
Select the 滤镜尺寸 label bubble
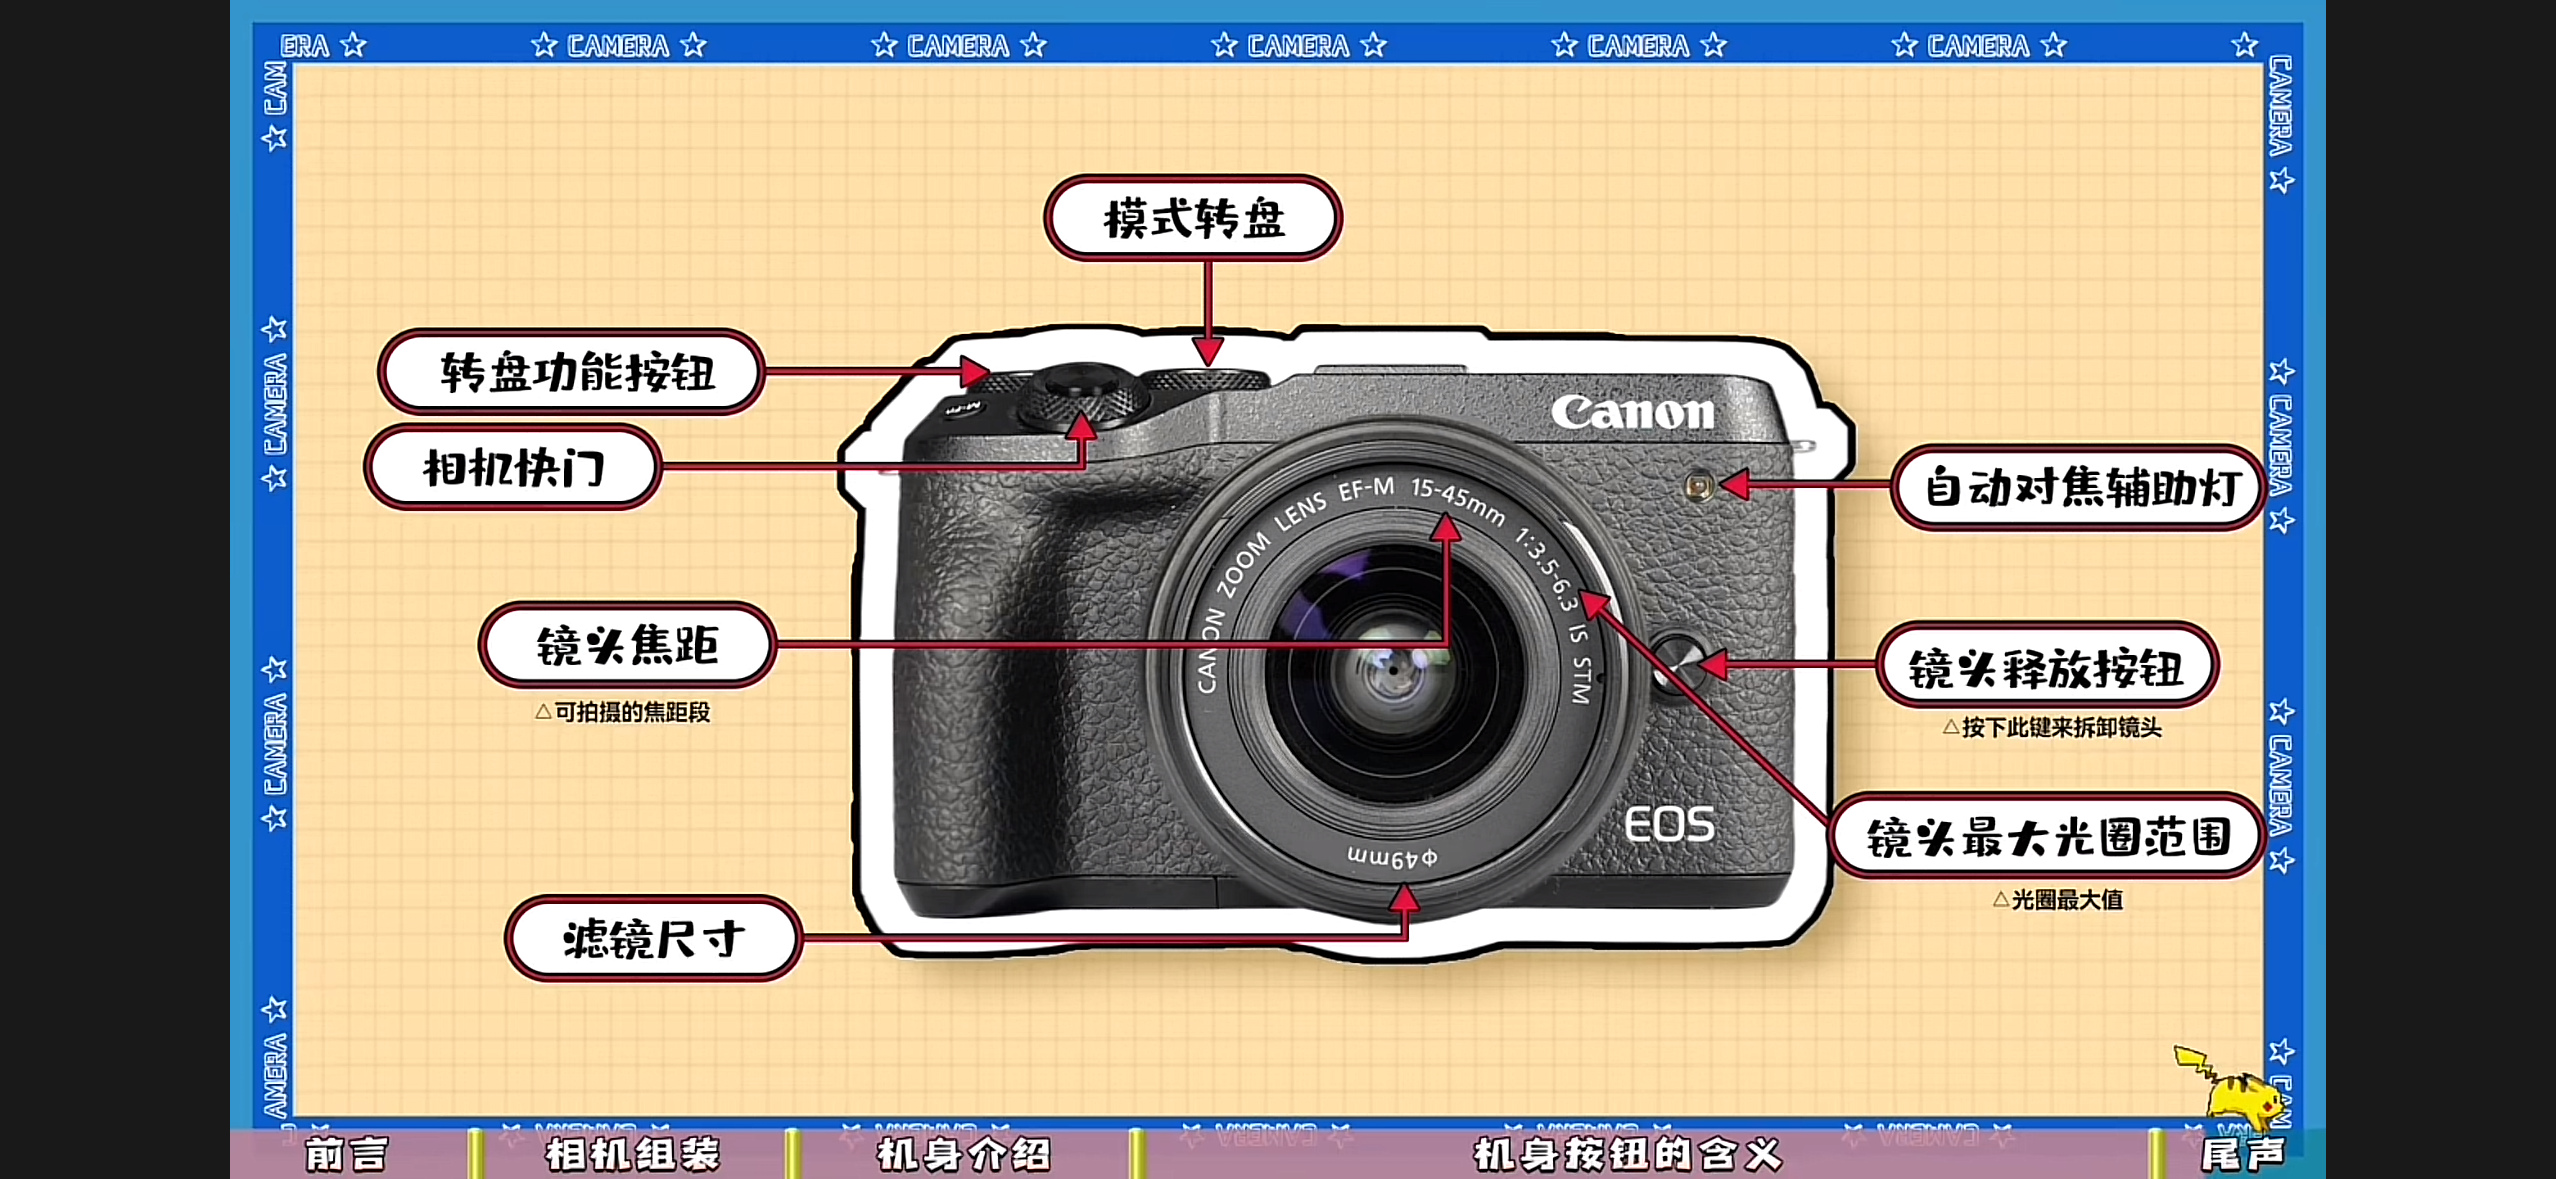(654, 938)
